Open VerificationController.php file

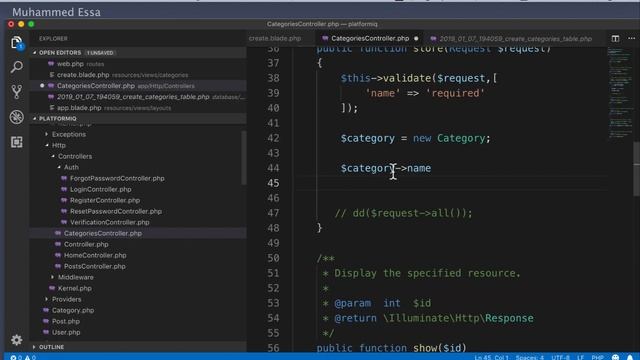[x=109, y=222]
